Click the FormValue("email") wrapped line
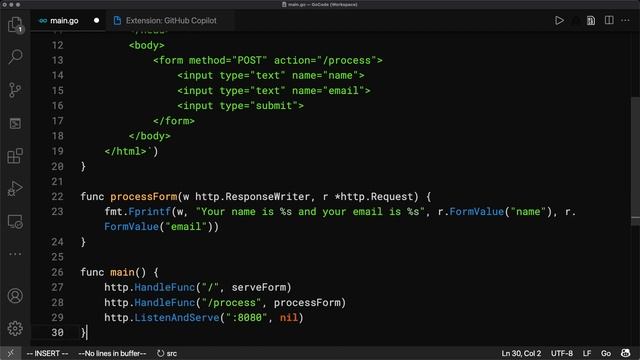 161,227
